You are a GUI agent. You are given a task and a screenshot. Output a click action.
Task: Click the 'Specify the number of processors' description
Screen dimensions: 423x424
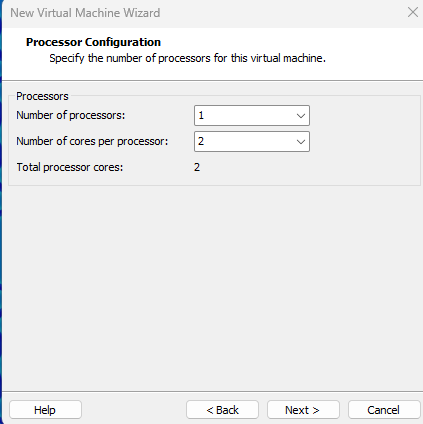tap(187, 58)
